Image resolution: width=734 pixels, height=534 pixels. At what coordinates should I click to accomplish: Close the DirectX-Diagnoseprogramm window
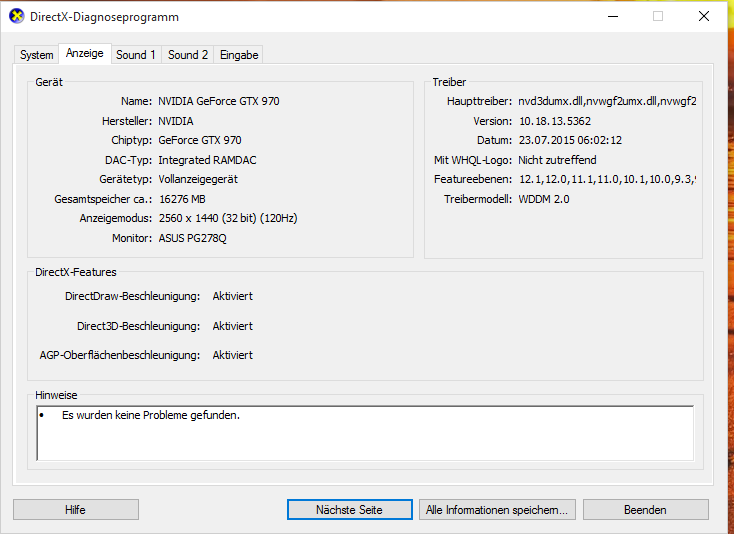(704, 16)
